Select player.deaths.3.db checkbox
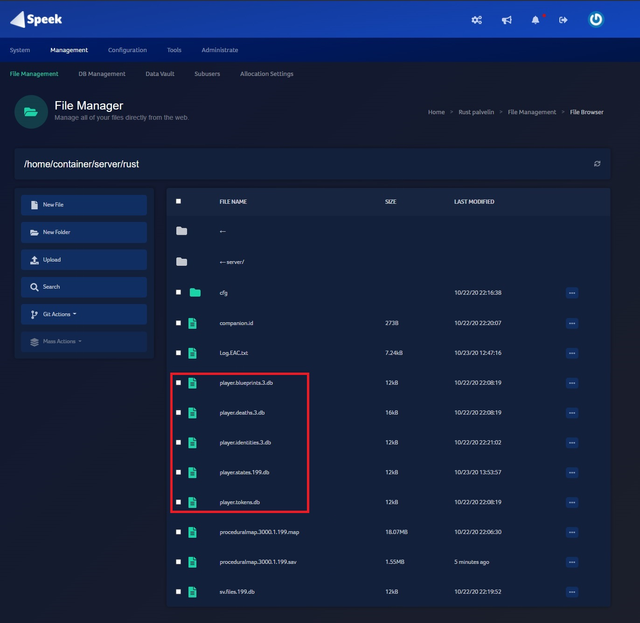 178,412
